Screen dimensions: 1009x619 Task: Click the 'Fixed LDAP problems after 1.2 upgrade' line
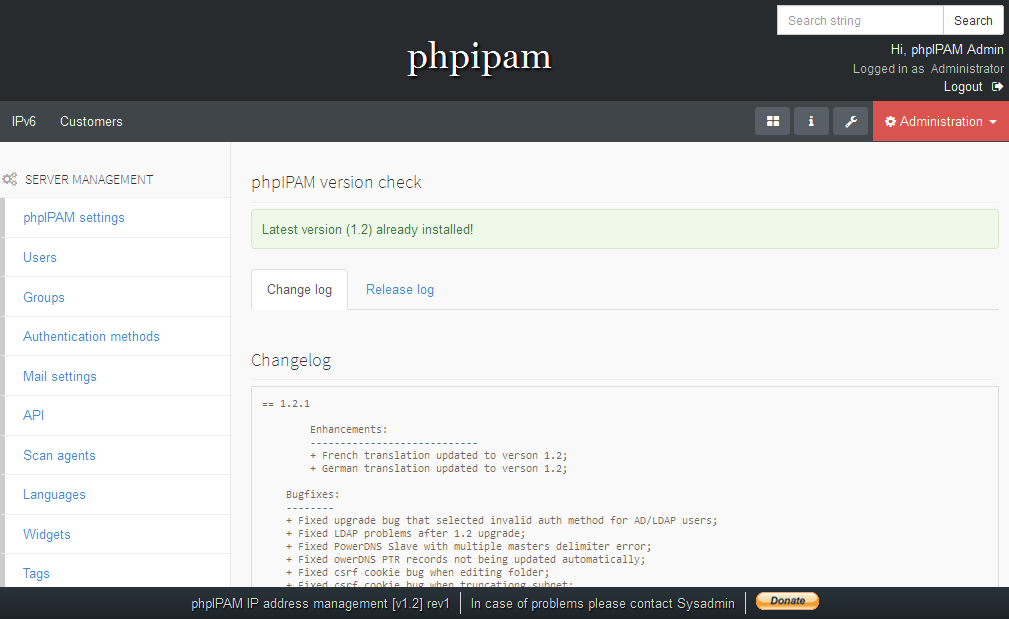coord(405,533)
